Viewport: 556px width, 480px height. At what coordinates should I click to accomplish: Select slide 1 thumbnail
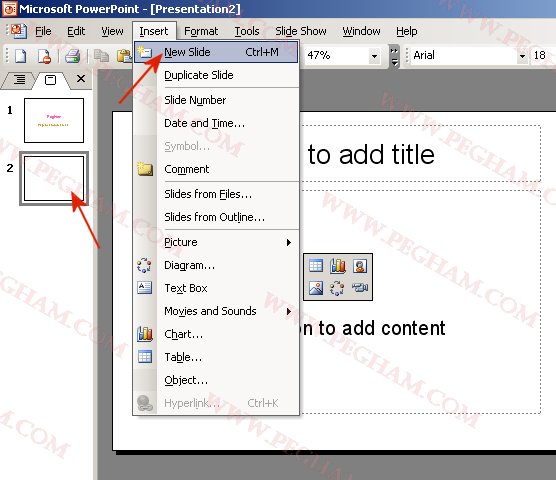pyautogui.click(x=54, y=121)
